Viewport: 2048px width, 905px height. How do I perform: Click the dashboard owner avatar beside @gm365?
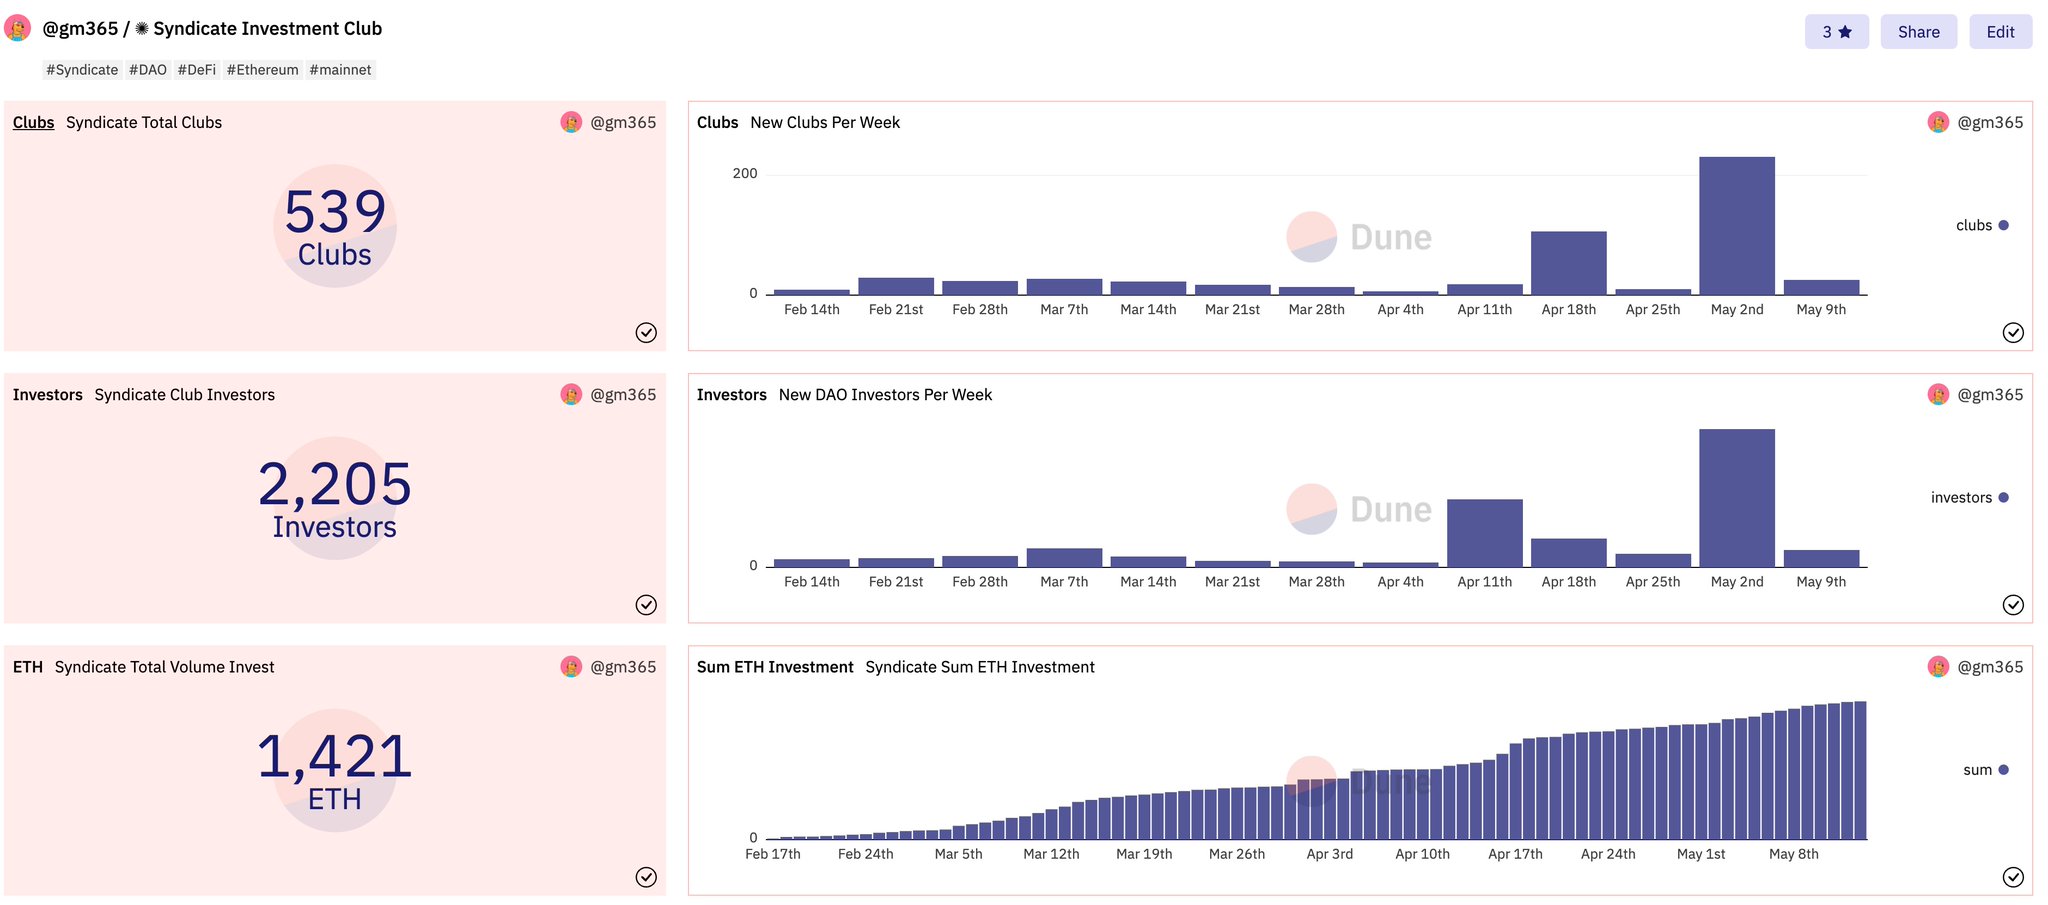click(17, 28)
